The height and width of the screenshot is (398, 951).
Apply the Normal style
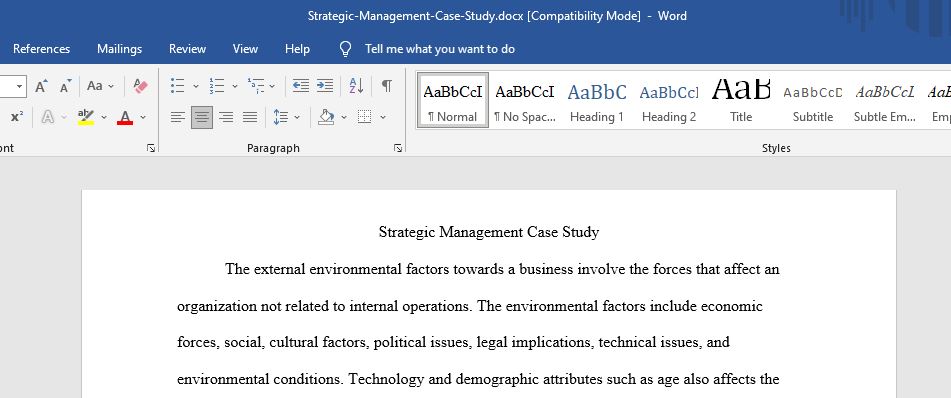tap(452, 101)
